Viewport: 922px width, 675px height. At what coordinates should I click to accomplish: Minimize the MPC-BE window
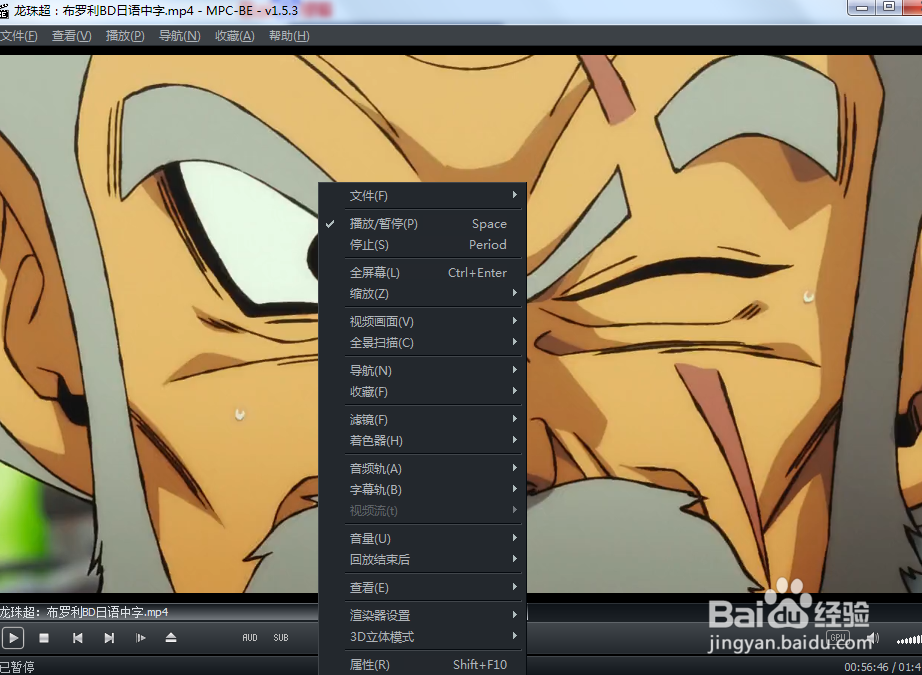(862, 8)
